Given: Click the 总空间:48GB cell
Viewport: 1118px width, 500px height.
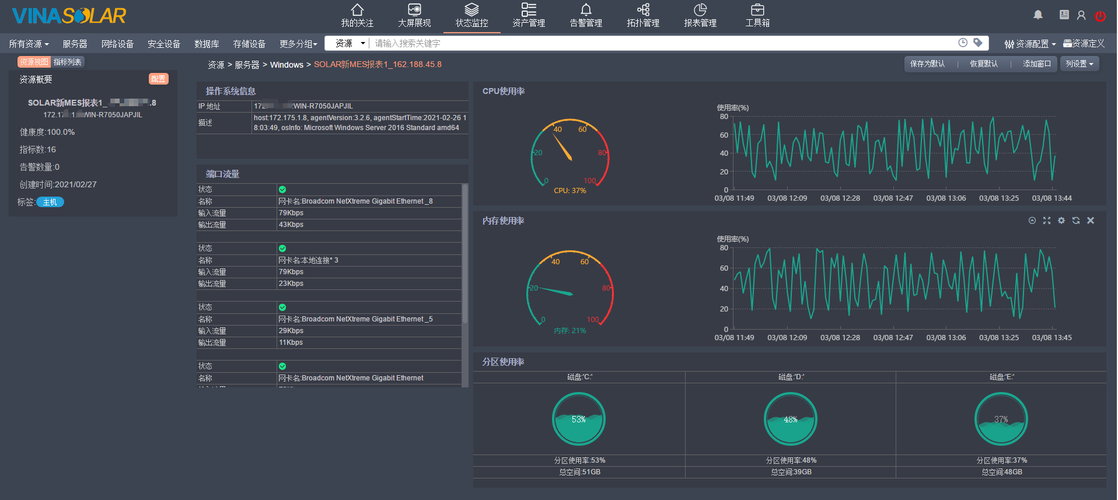Looking at the screenshot, I should point(1002,472).
